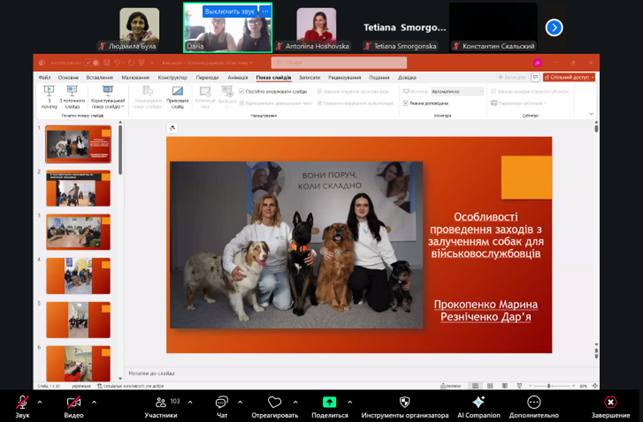Launch the AI Companion sparkle icon
The image size is (643, 422).
pyautogui.click(x=478, y=402)
